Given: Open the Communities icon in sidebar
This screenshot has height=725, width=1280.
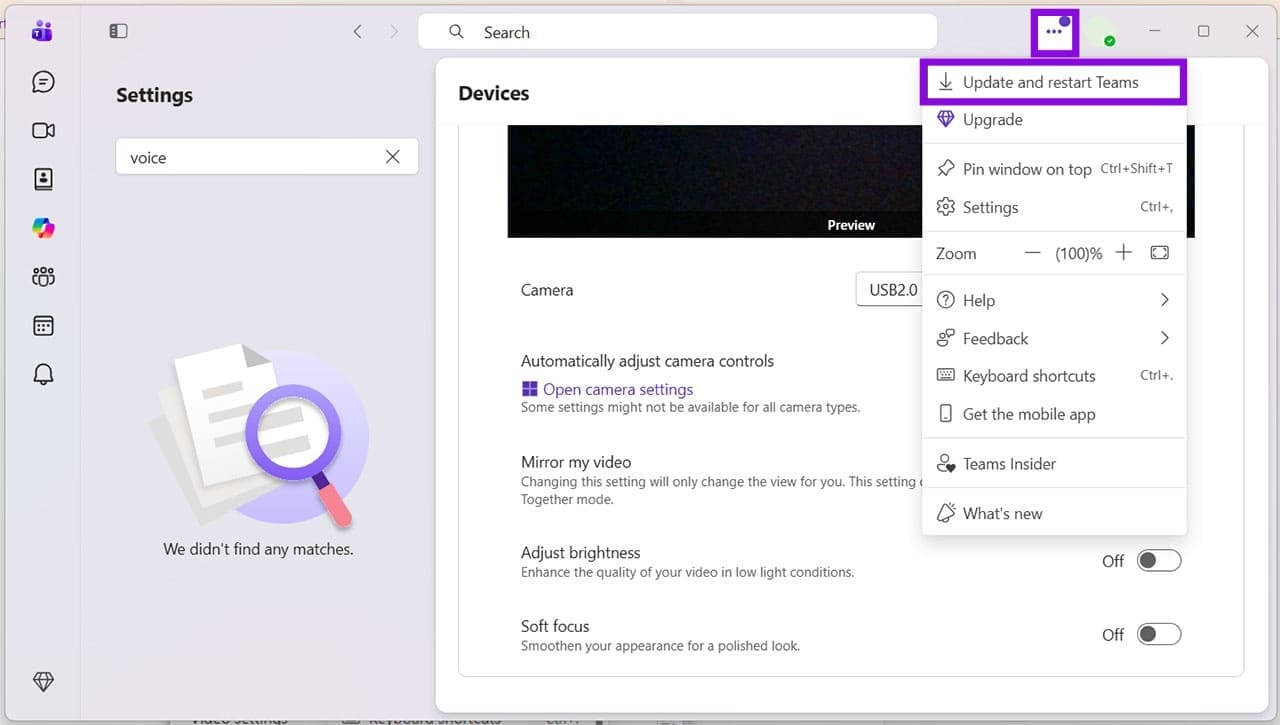Looking at the screenshot, I should [x=43, y=277].
